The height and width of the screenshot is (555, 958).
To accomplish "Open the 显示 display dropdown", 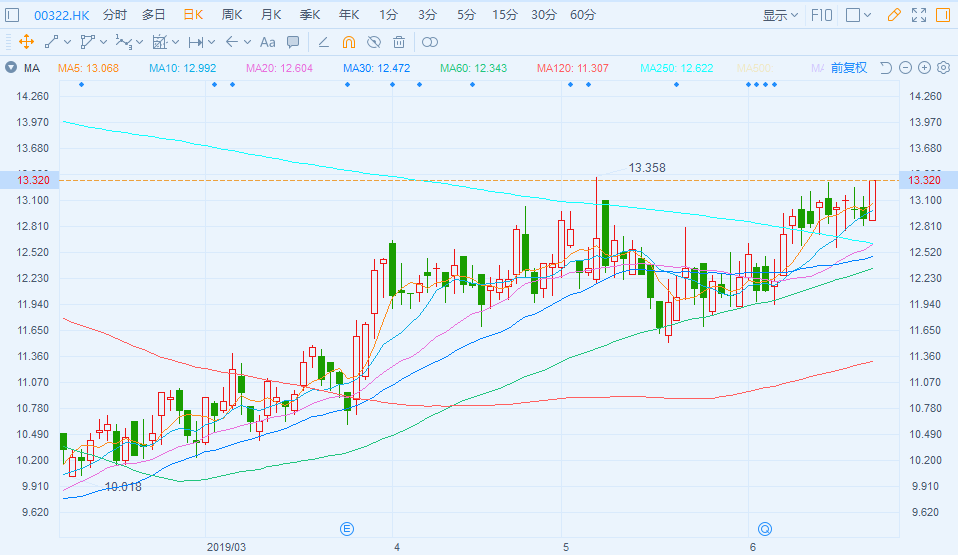I will click(x=780, y=15).
